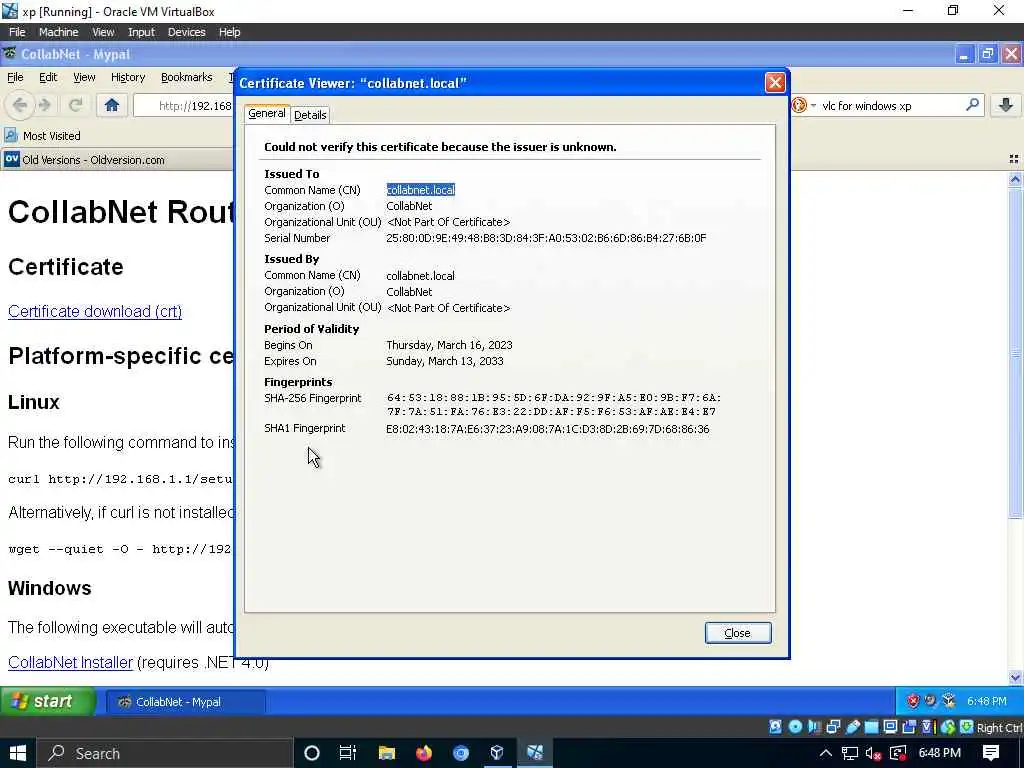This screenshot has width=1024, height=768.
Task: Go back with the browser Back arrow
Action: [20, 105]
